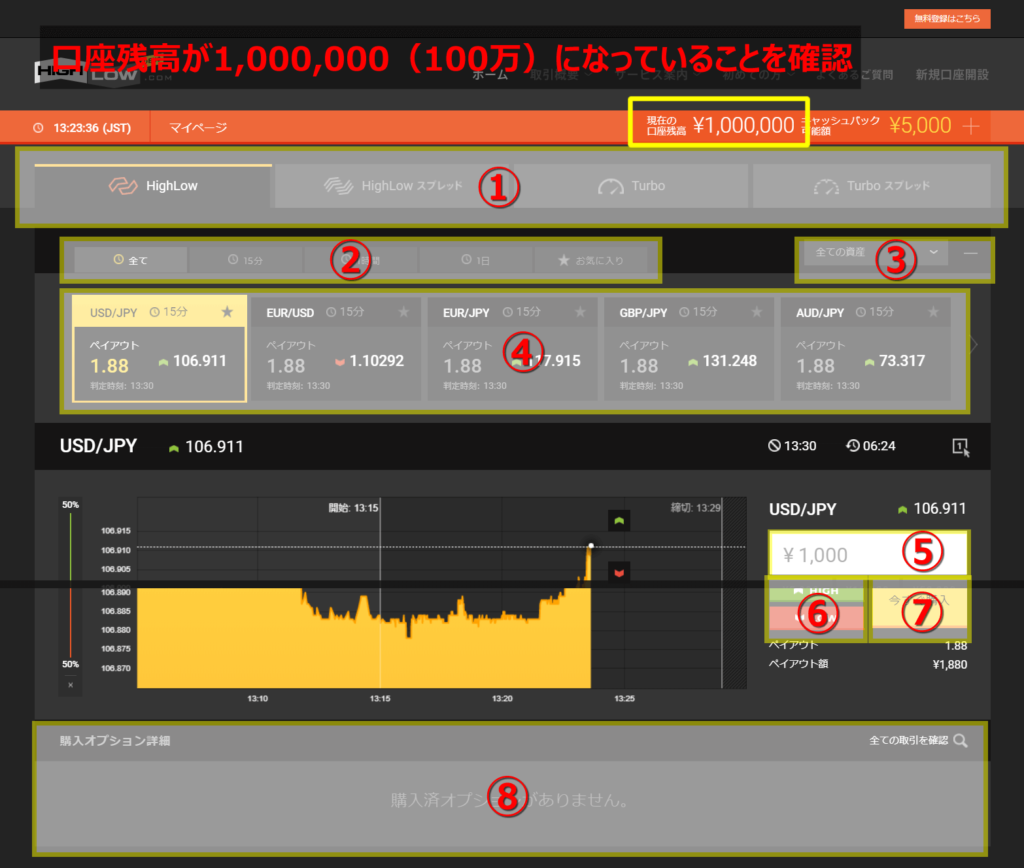
Task: Click the orange 無料登録はこちら button
Action: (947, 19)
